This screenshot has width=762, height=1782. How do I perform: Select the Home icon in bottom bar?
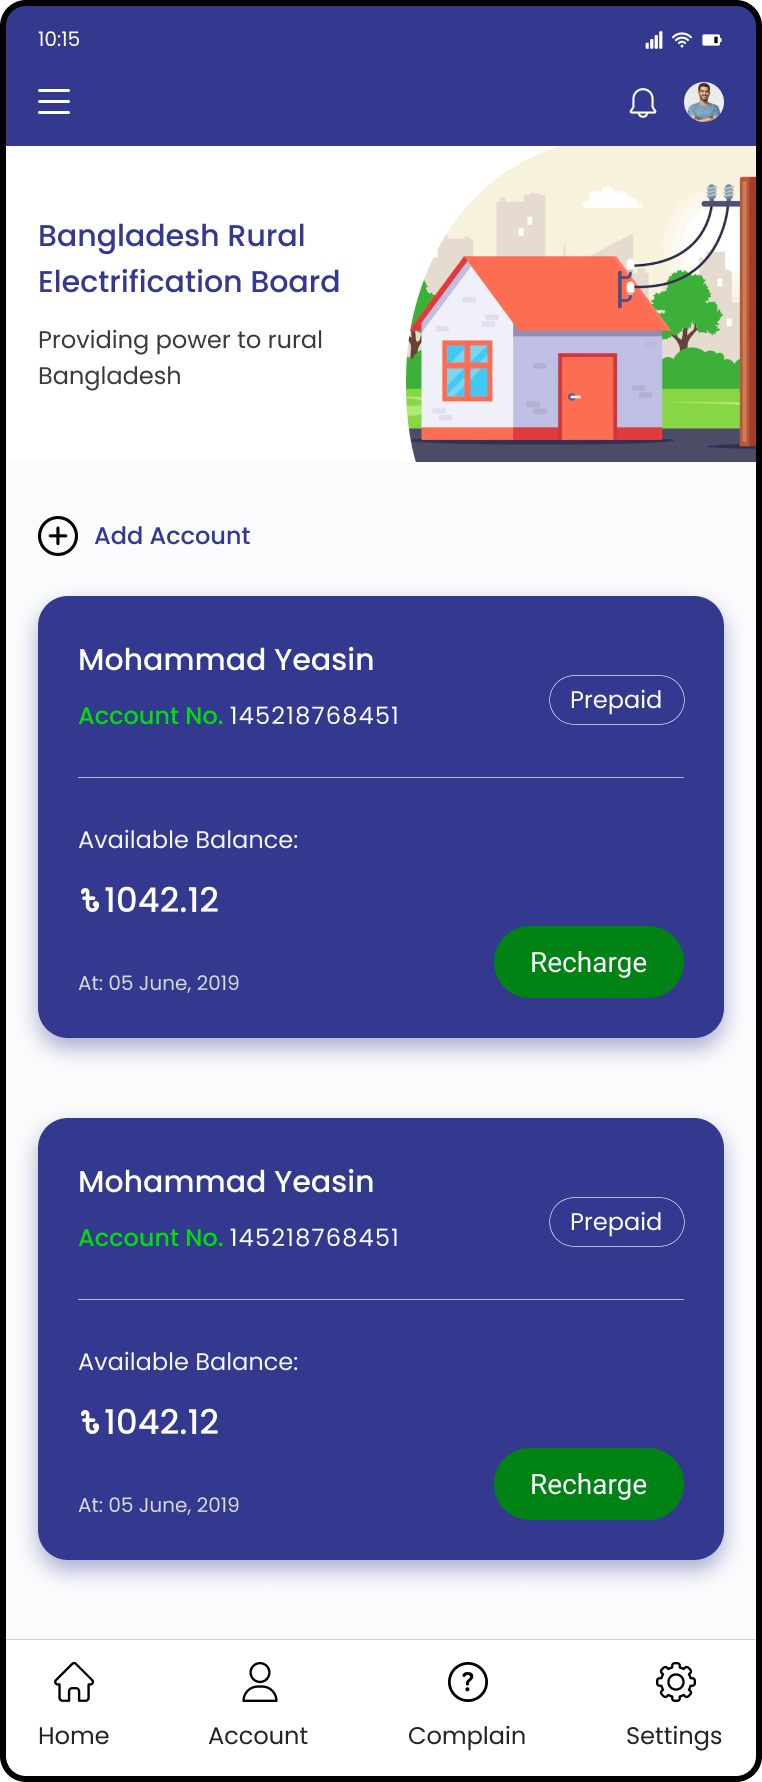point(74,1682)
